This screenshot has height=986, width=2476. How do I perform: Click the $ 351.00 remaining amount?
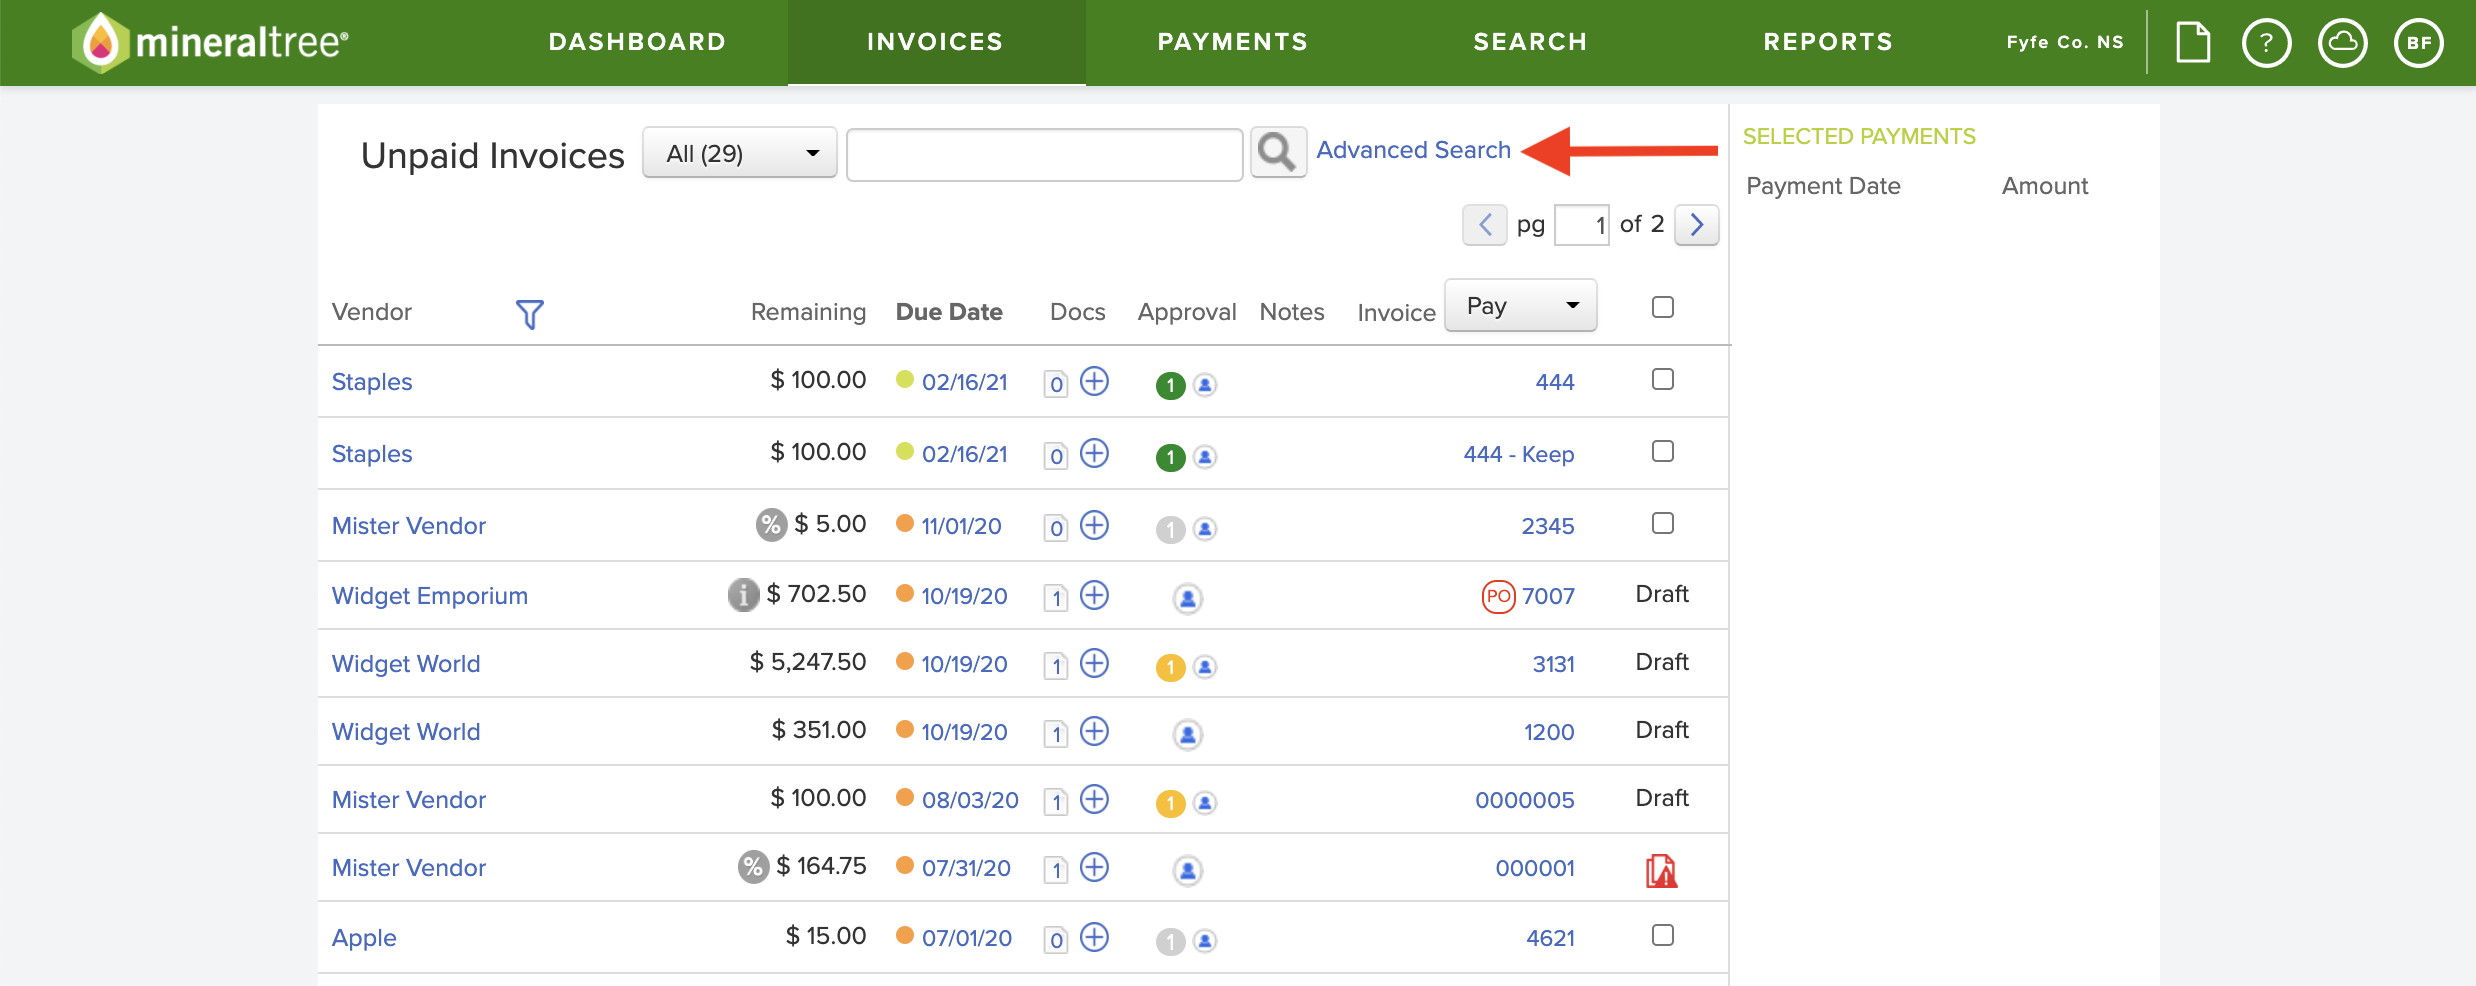[x=818, y=730]
